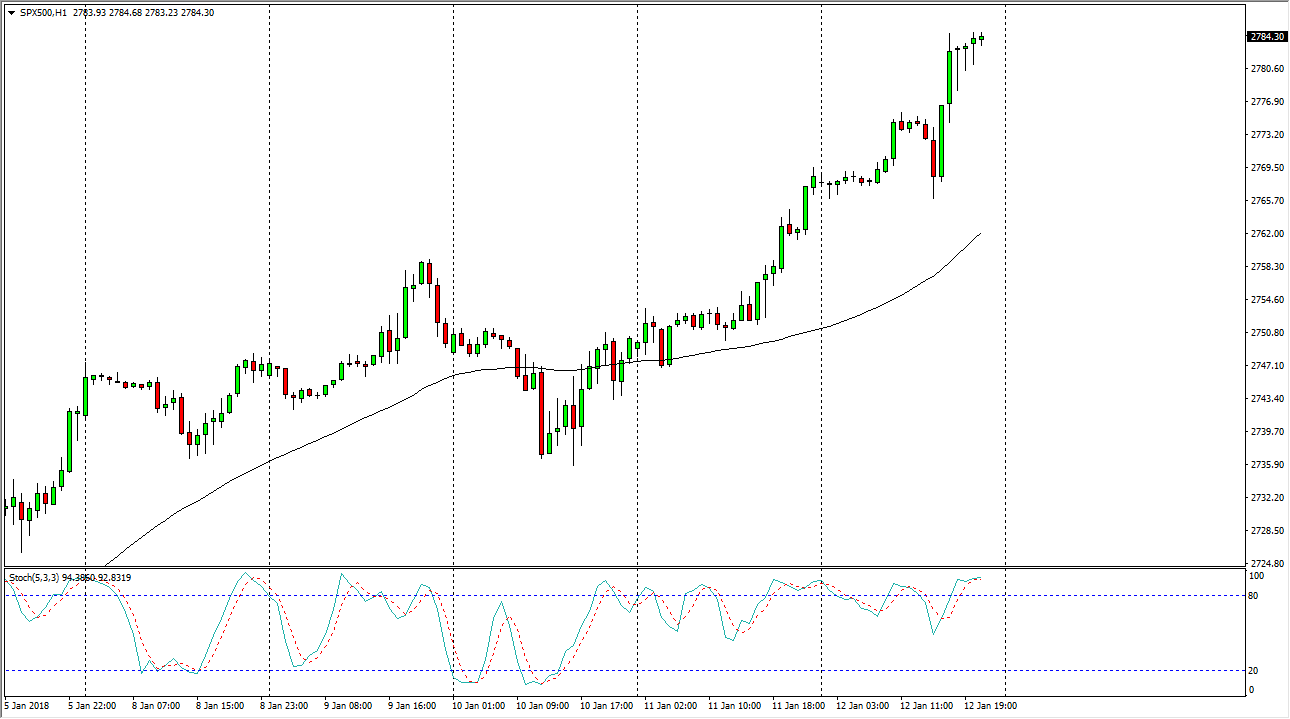
Task: Click the 2762.00 price scale label
Action: (x=1266, y=234)
